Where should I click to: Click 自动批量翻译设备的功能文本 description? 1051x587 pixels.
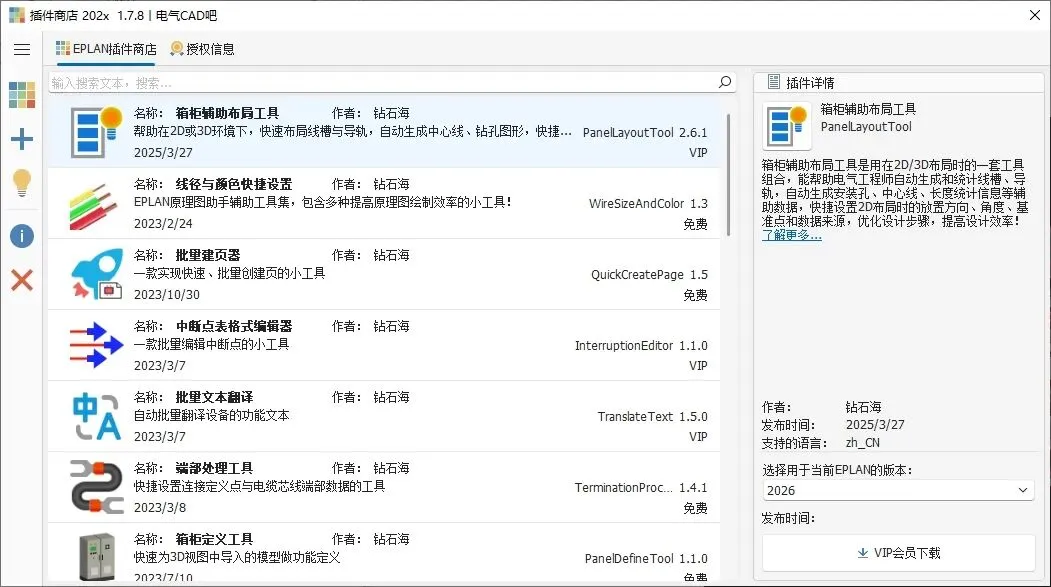(x=211, y=415)
